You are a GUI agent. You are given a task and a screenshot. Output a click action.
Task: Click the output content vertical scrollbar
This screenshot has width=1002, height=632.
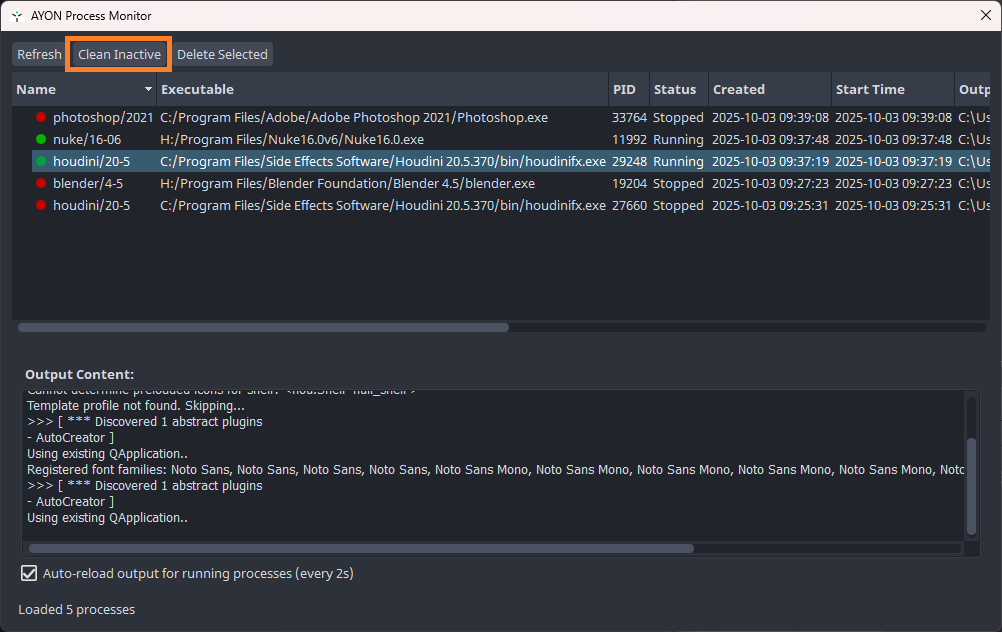coord(971,486)
